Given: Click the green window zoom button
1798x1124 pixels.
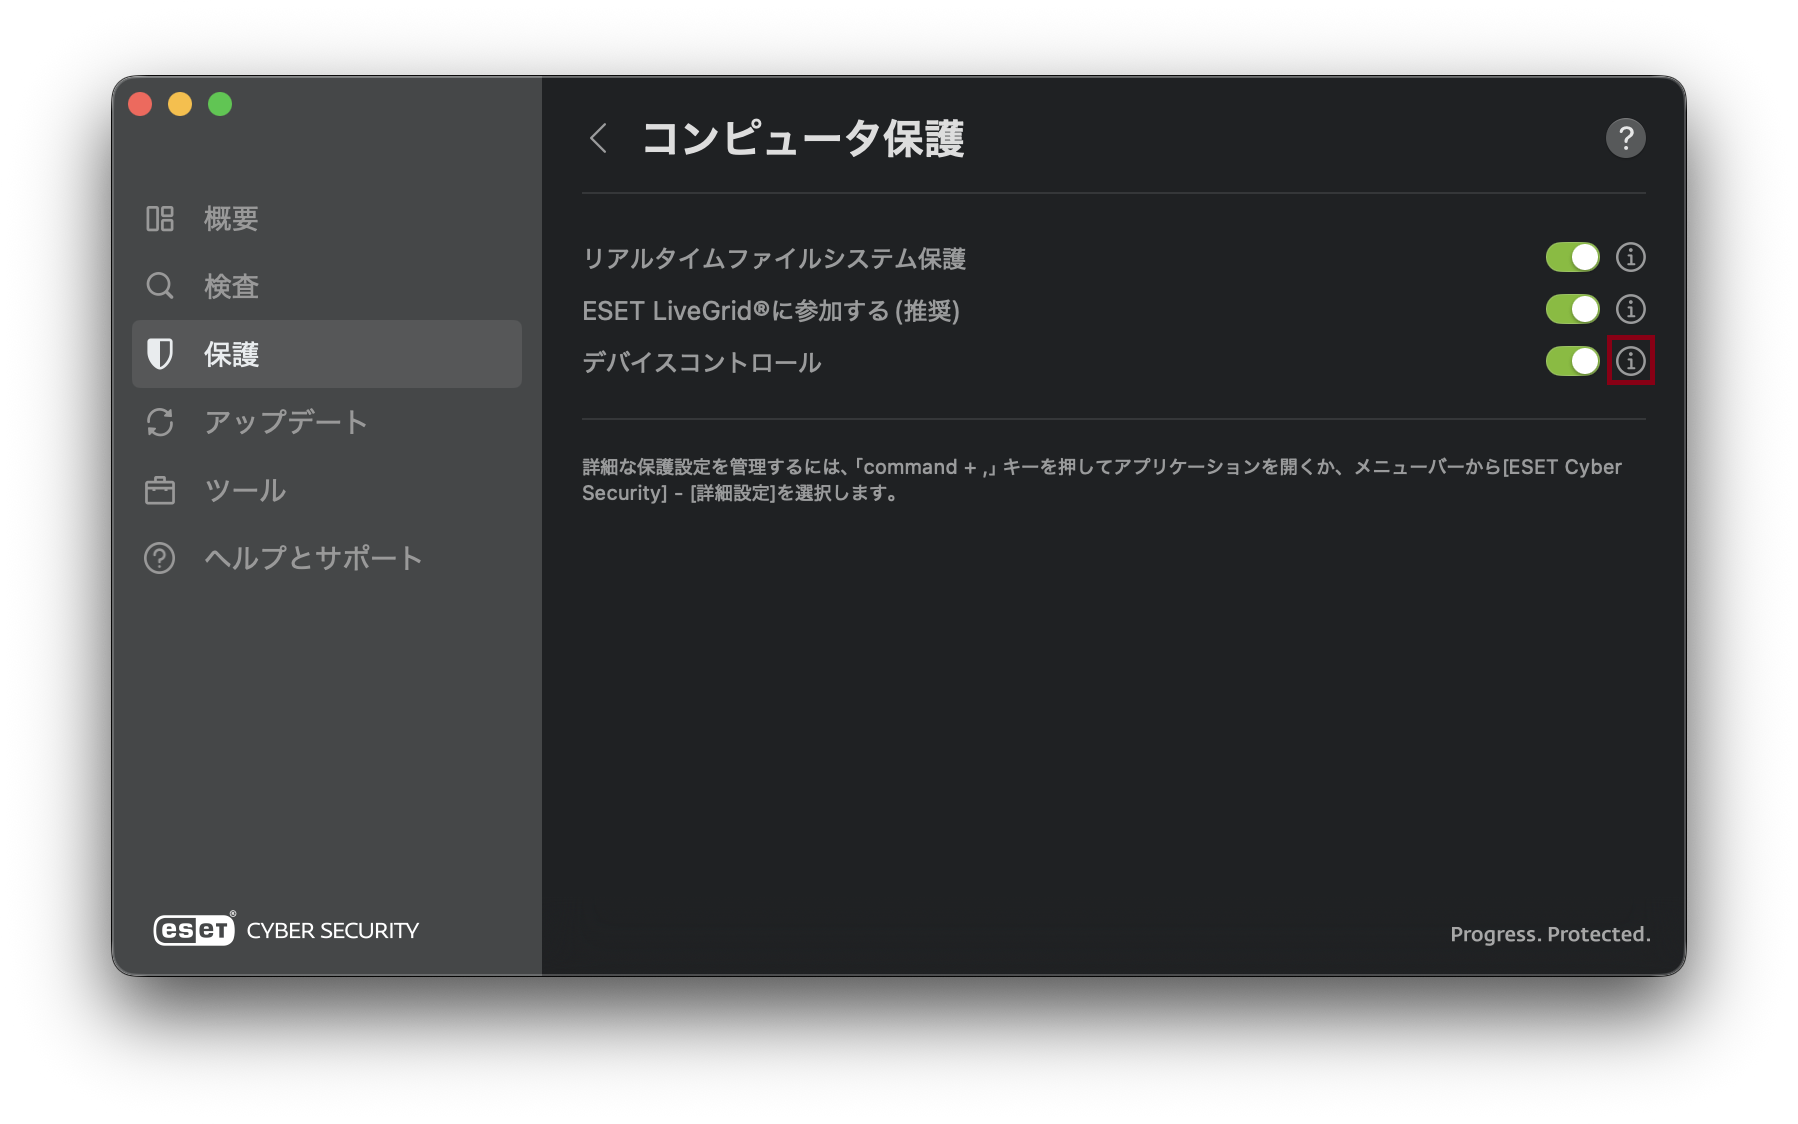Looking at the screenshot, I should point(220,104).
